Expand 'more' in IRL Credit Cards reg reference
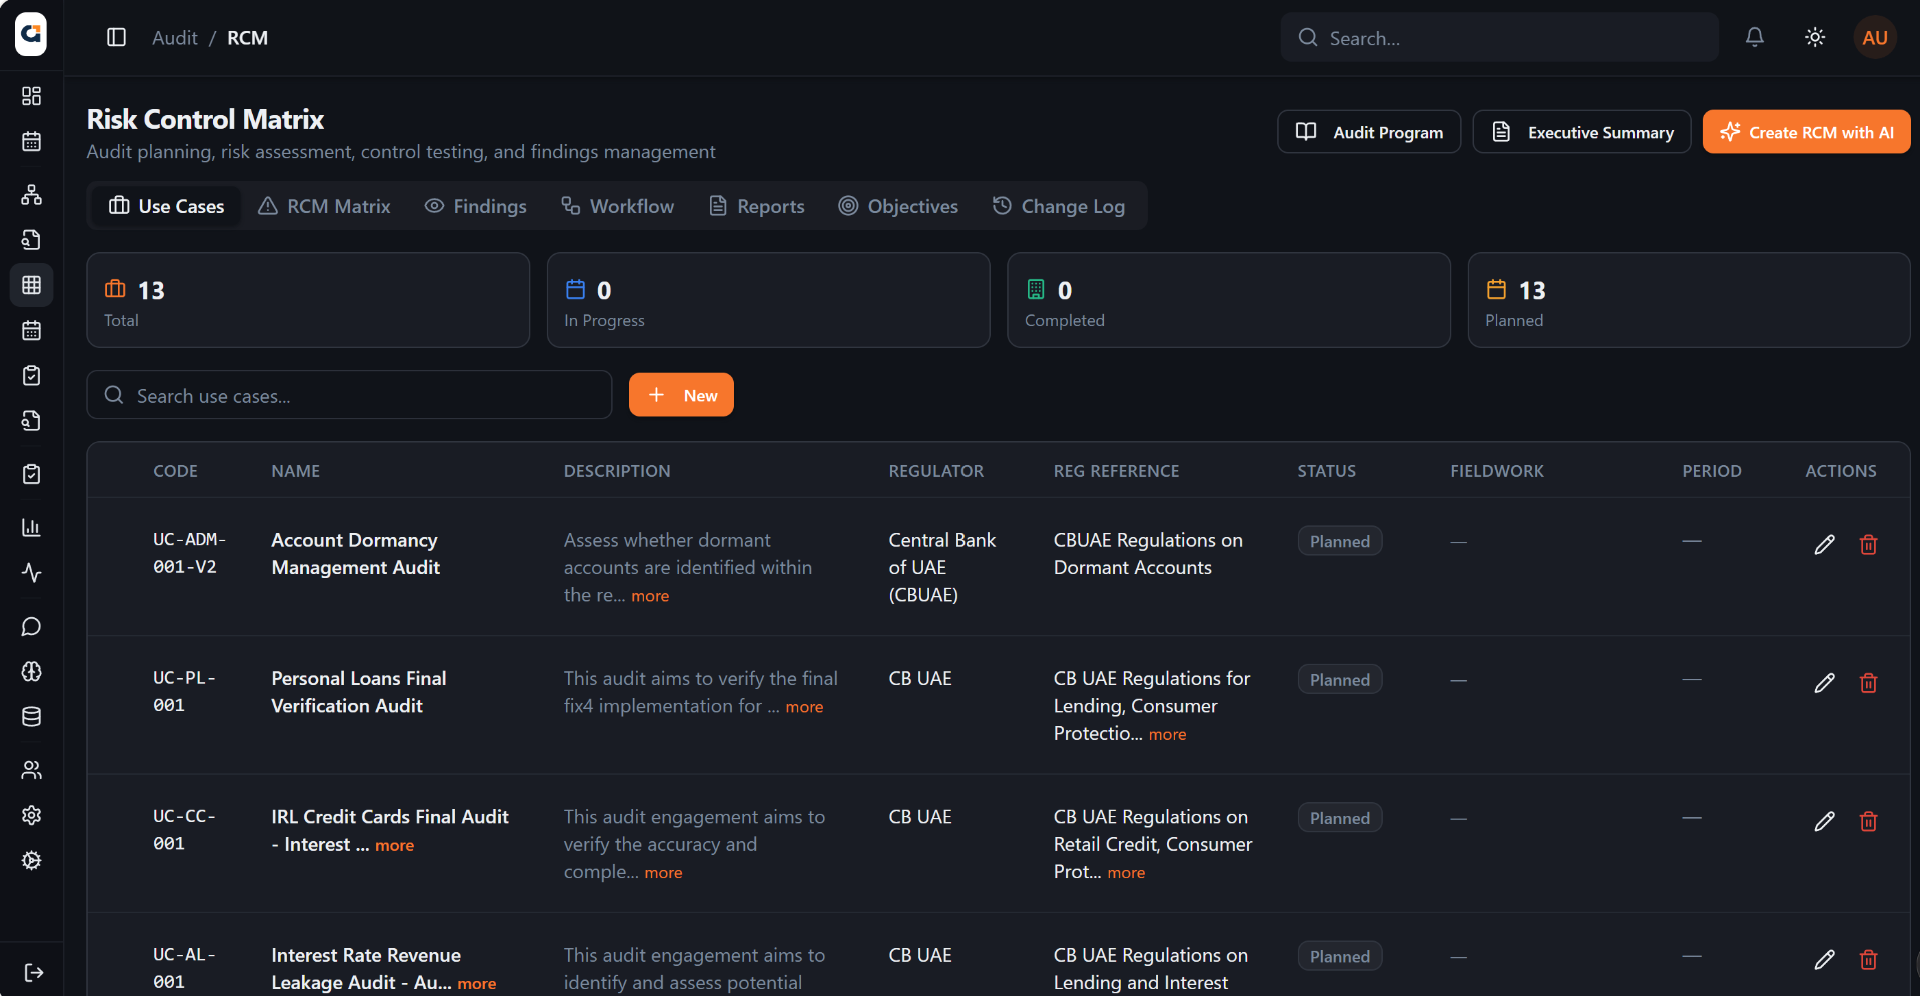The width and height of the screenshot is (1920, 996). tap(1126, 873)
